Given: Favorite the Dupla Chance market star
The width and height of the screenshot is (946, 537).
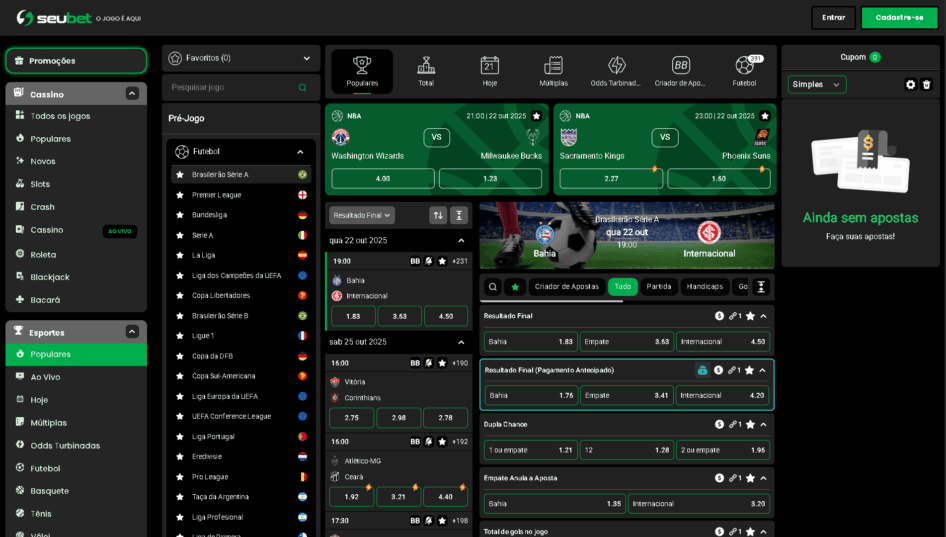Looking at the screenshot, I should pos(750,425).
